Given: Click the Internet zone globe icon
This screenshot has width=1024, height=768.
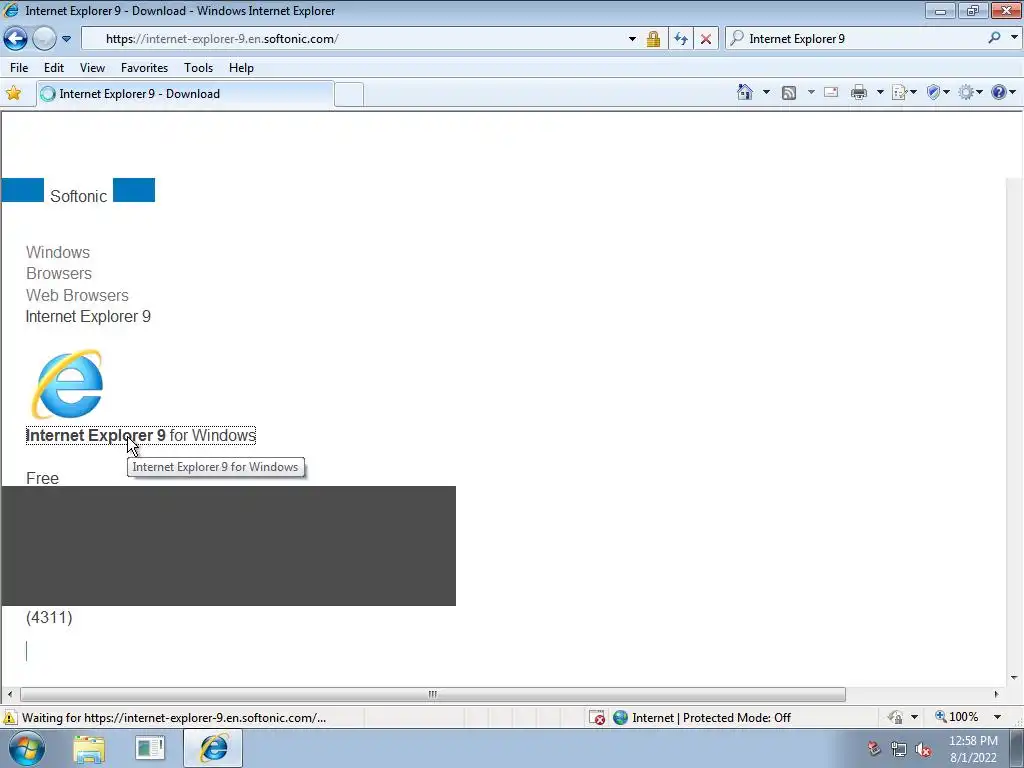Looking at the screenshot, I should (x=620, y=717).
